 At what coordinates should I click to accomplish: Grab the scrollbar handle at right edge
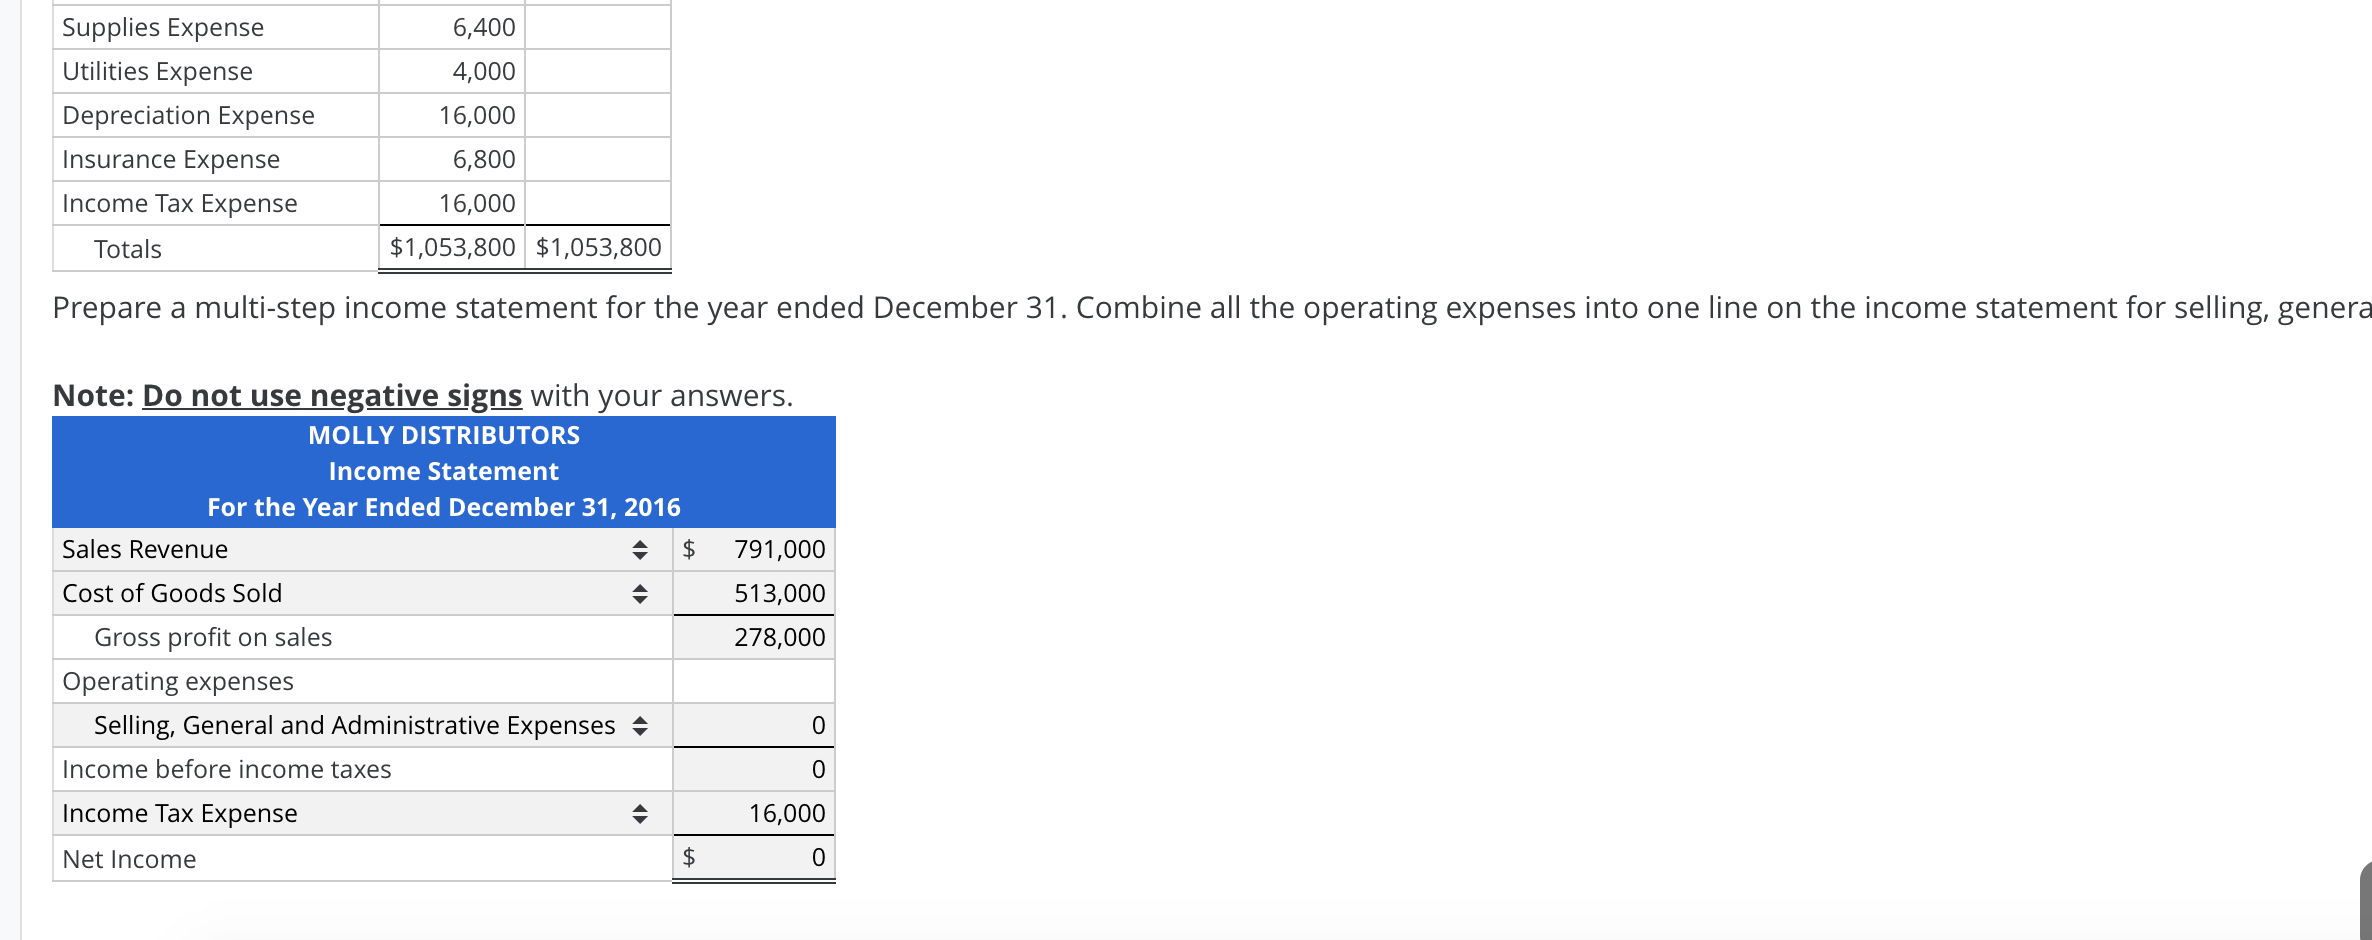coord(2366,900)
